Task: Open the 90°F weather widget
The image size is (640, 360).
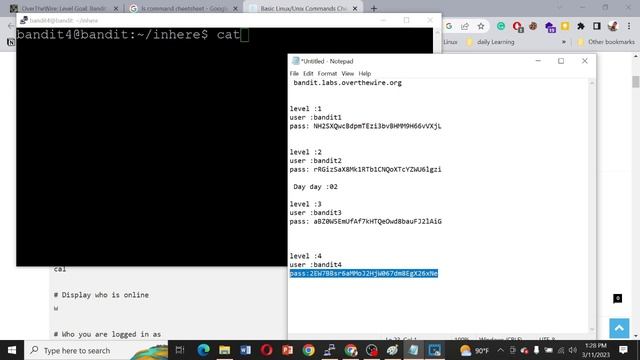Action: (474, 351)
